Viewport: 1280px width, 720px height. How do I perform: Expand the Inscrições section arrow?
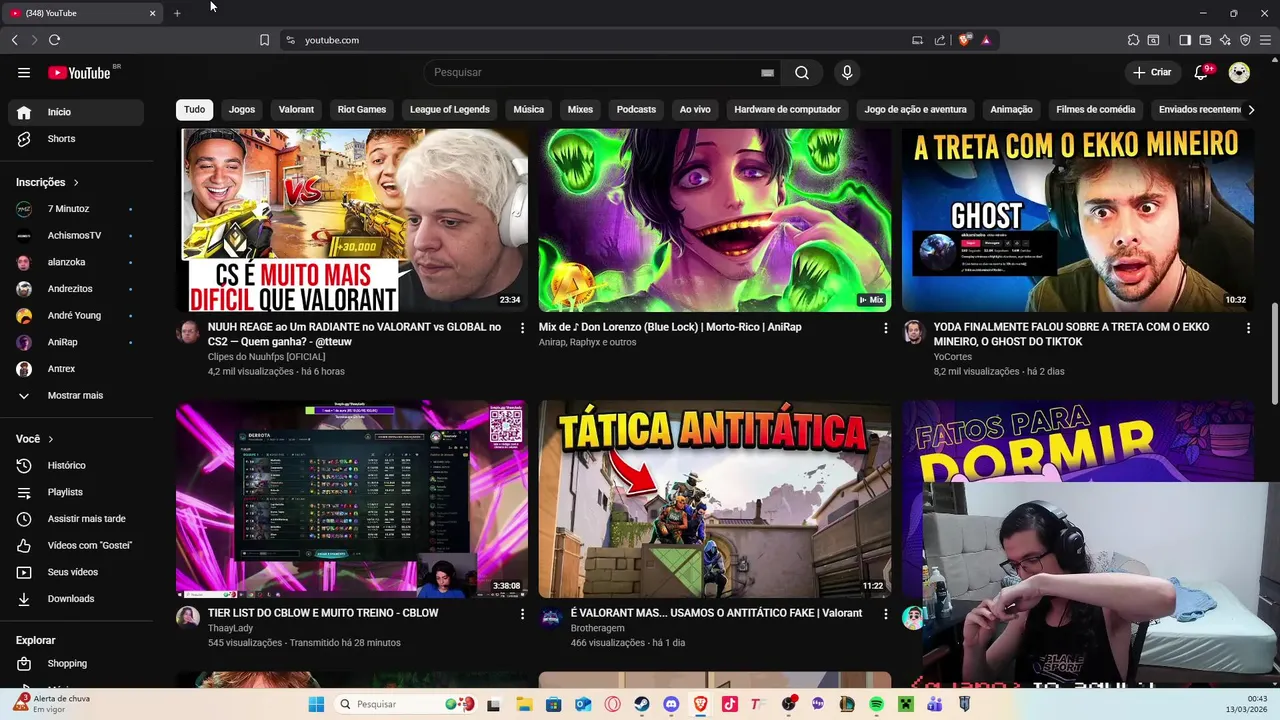(75, 183)
